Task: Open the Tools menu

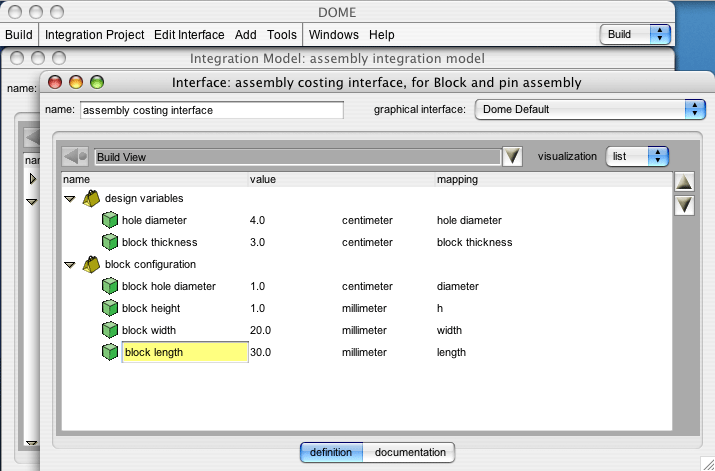Action: pyautogui.click(x=282, y=35)
